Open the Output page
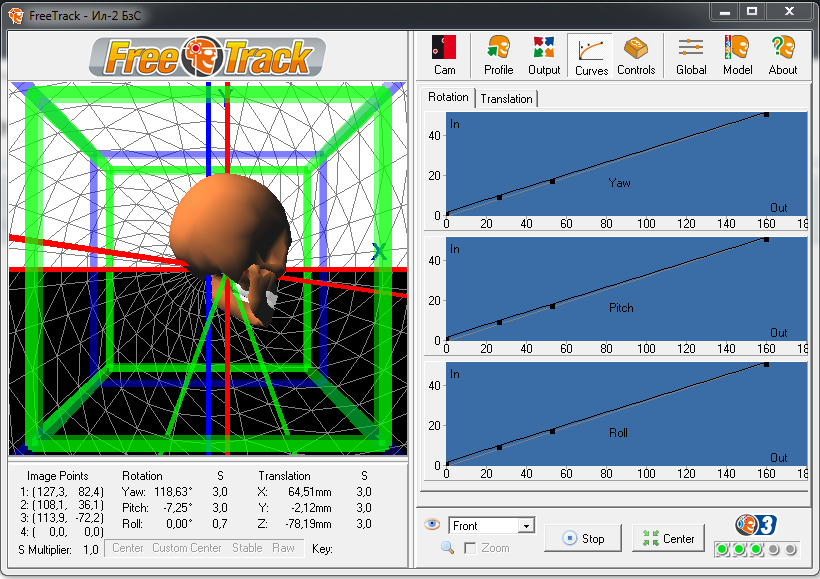This screenshot has width=820, height=579. 544,55
